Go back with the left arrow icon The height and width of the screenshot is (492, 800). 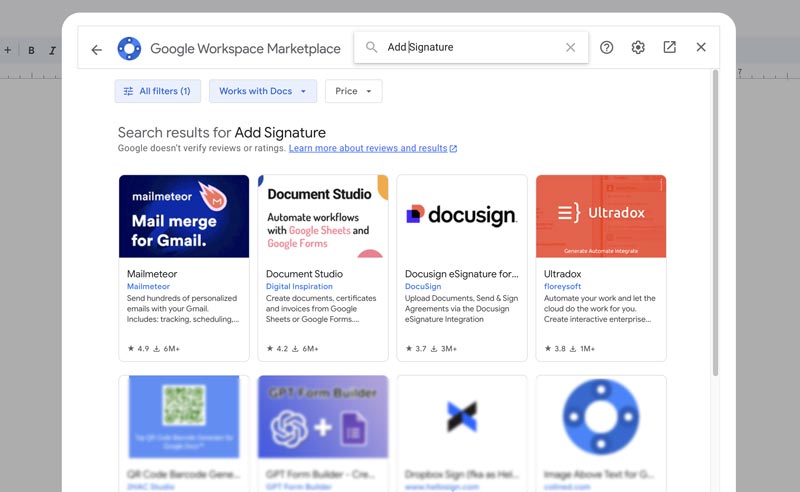(x=96, y=50)
